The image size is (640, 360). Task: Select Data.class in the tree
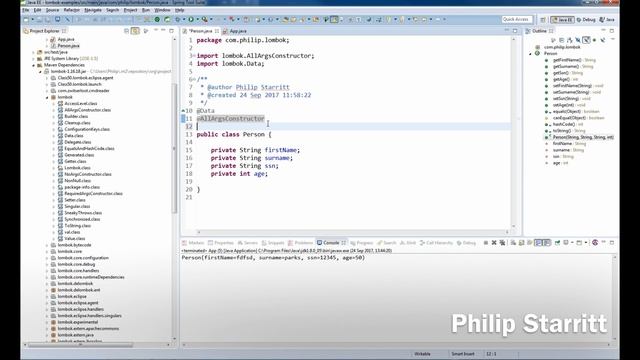(74, 136)
